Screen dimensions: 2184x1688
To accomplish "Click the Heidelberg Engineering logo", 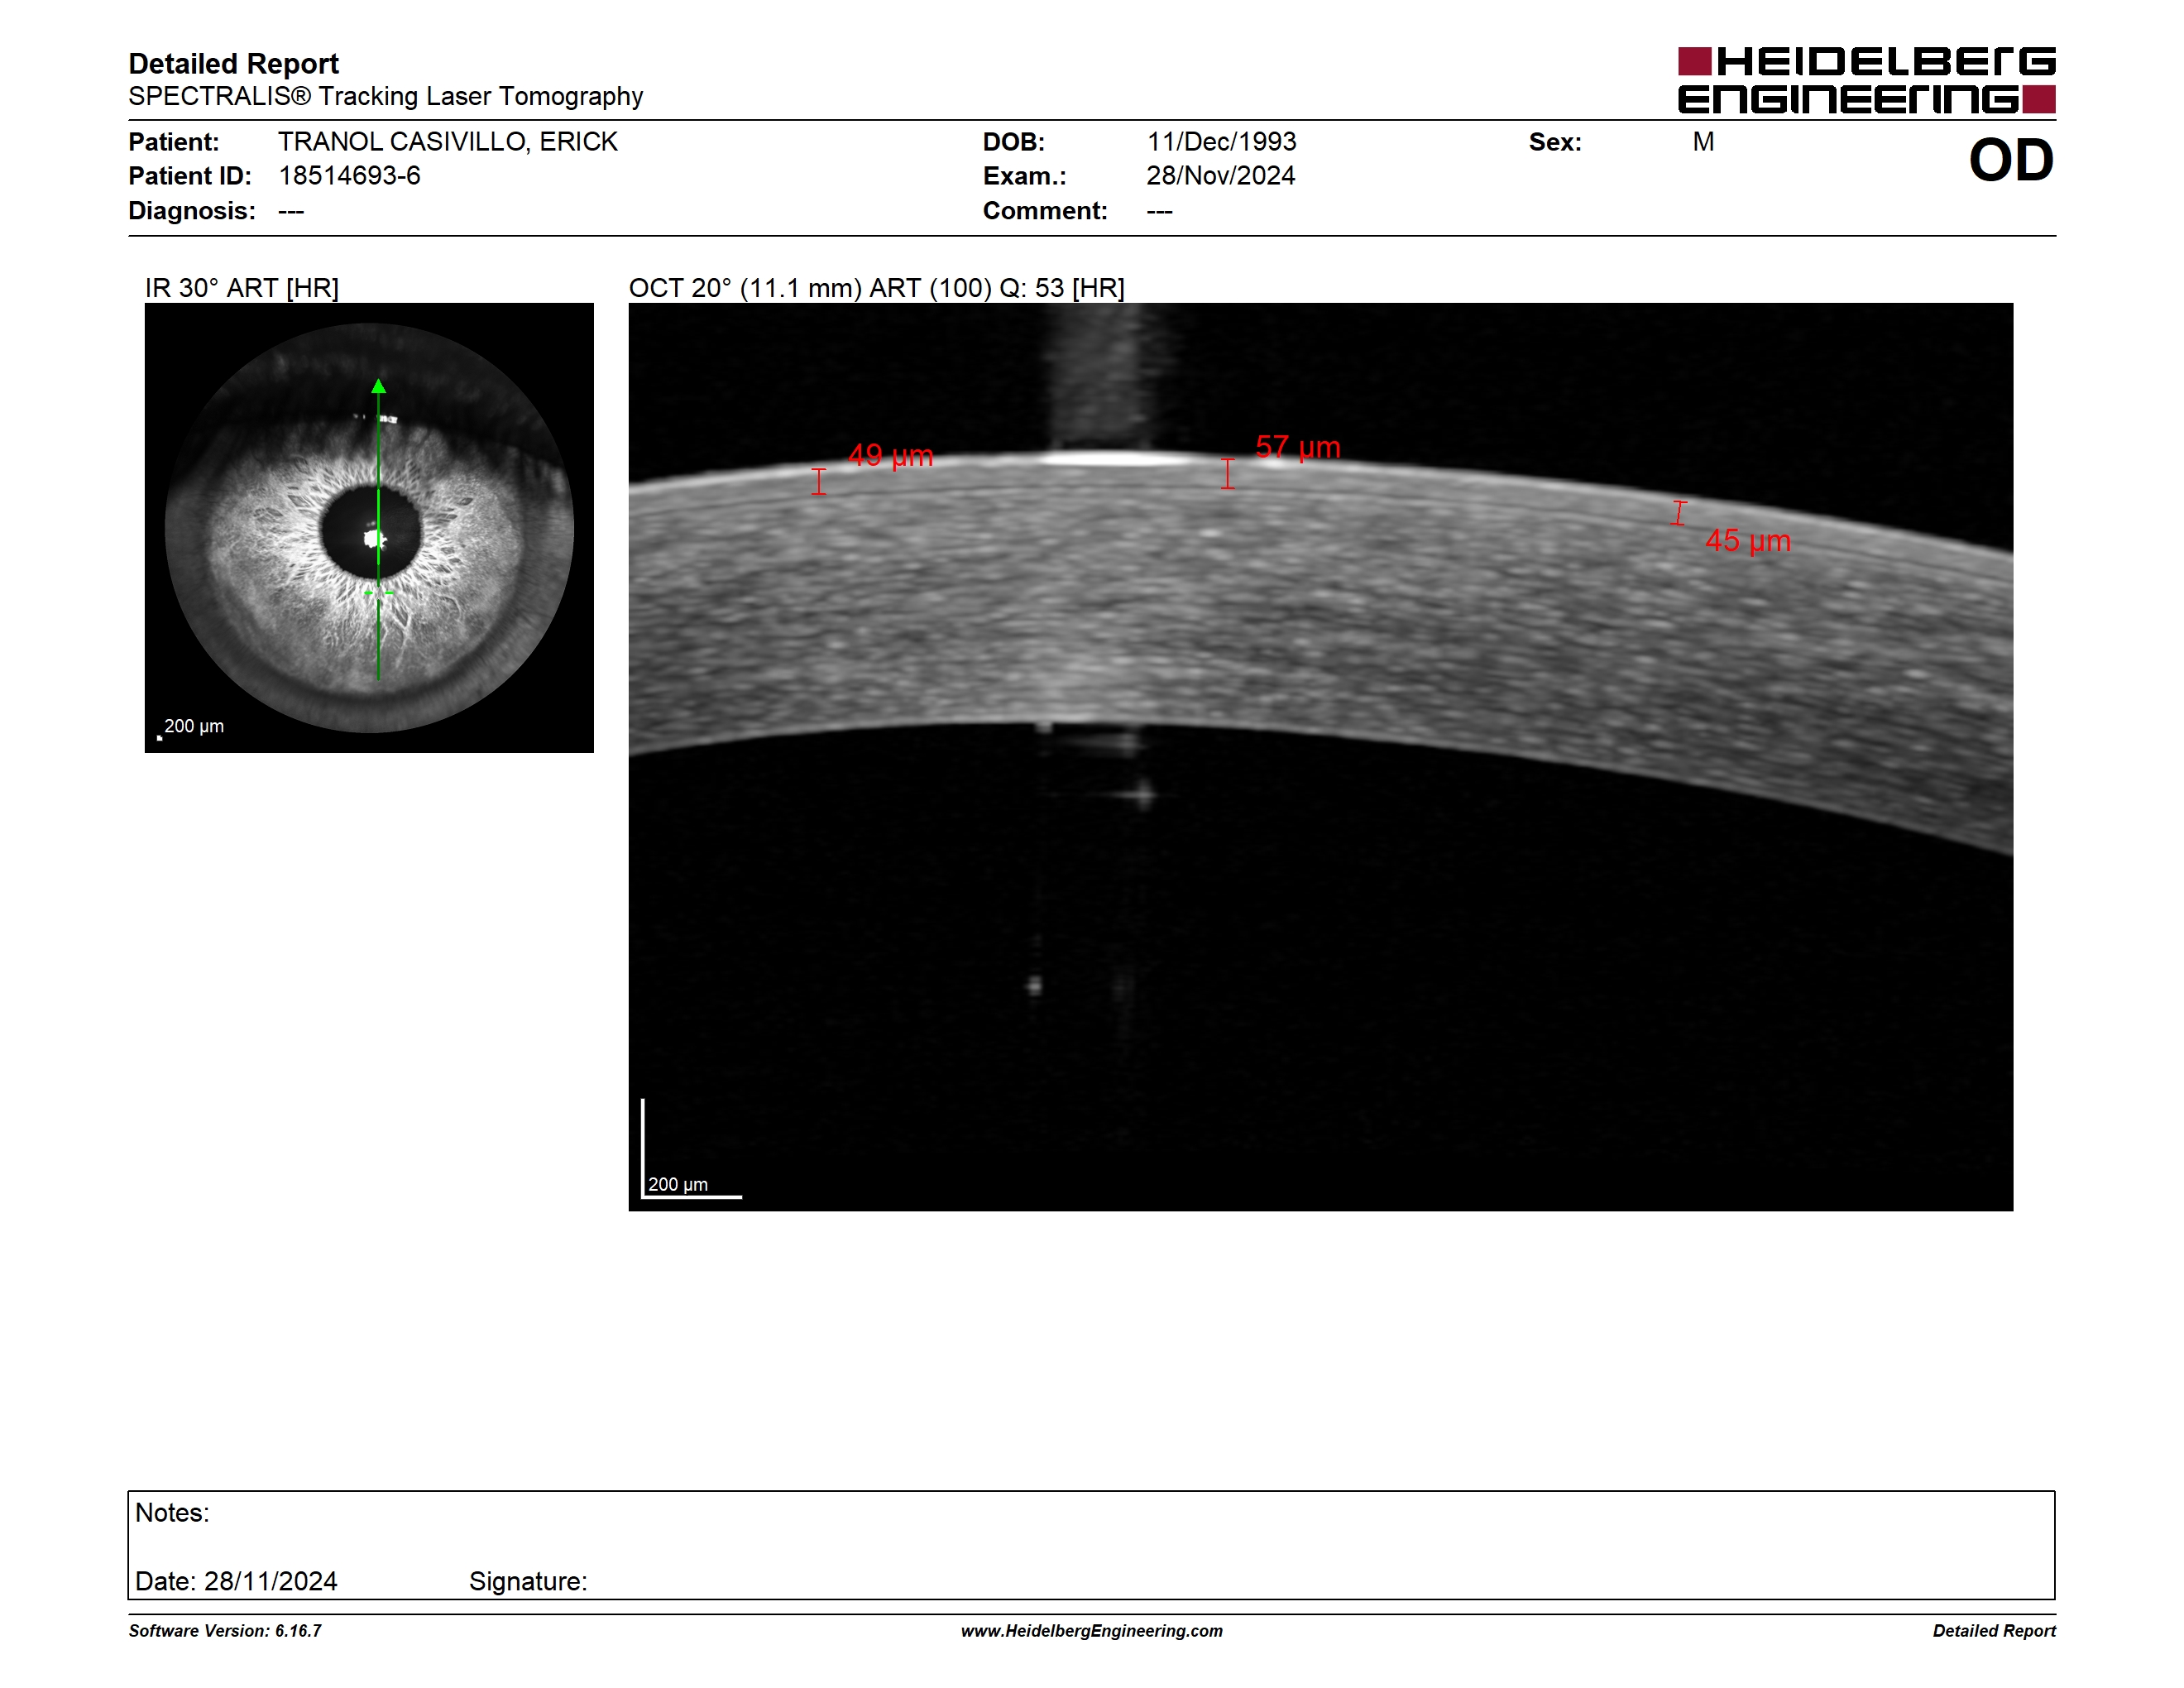I will (1866, 80).
